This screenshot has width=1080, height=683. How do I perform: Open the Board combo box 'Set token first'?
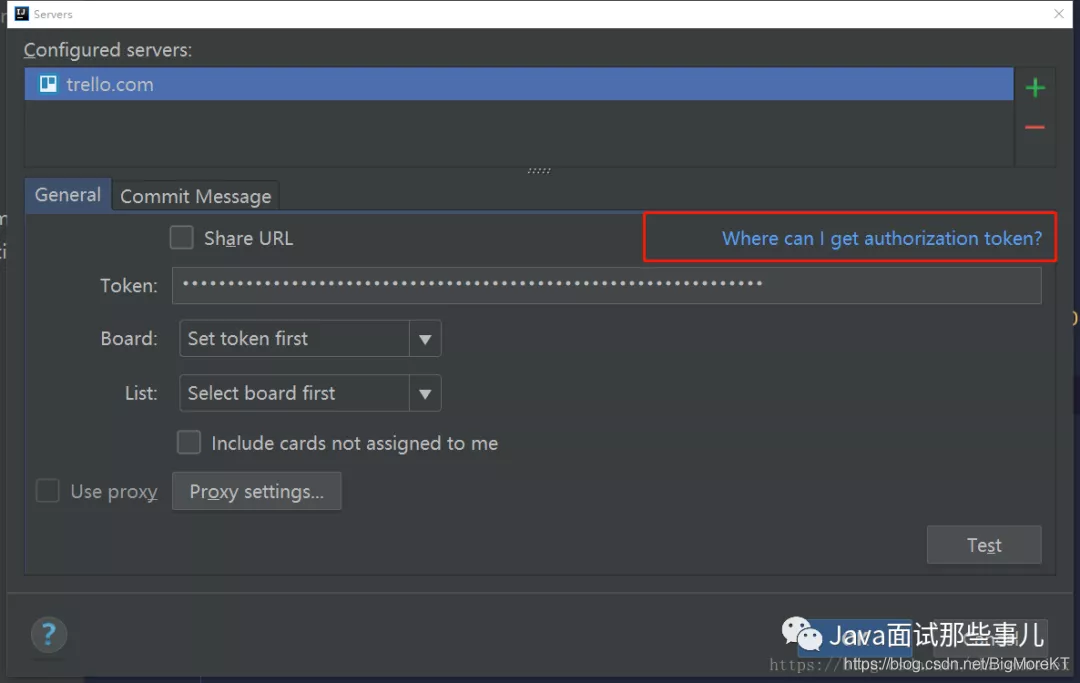click(x=310, y=338)
